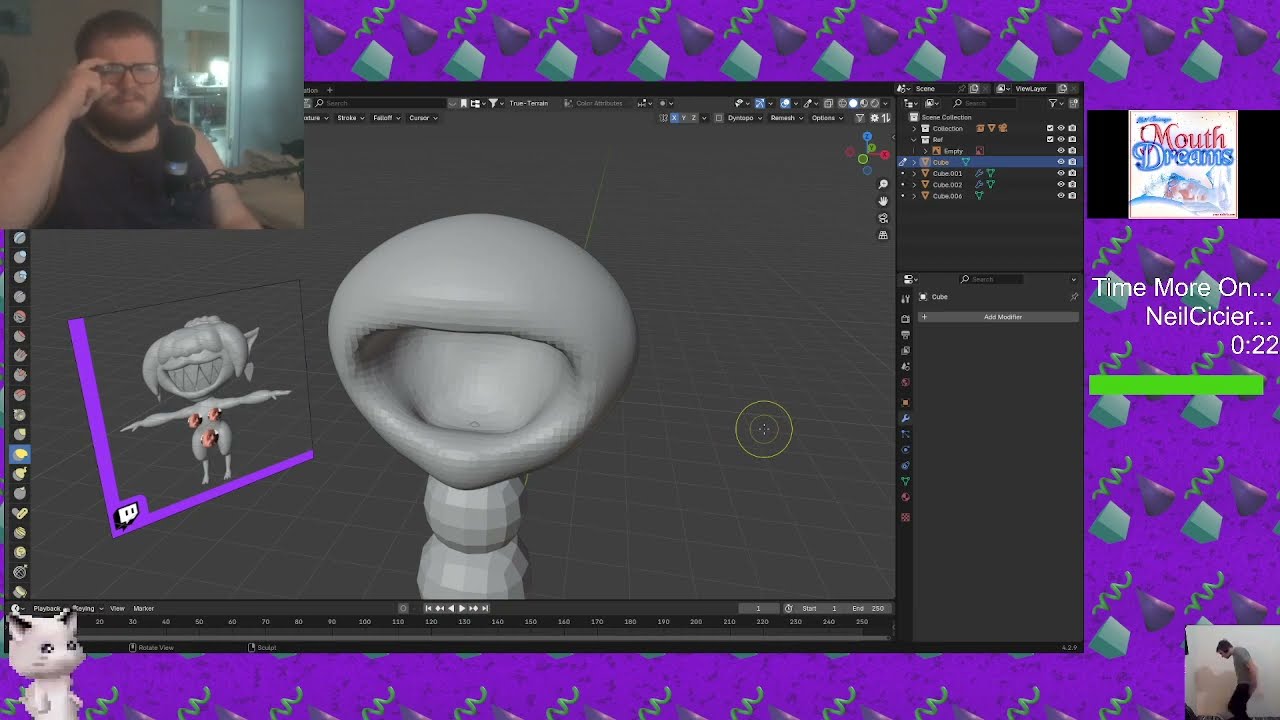Click the Cube.001 modifier wrench icon
This screenshot has height=720, width=1280.
pos(979,174)
